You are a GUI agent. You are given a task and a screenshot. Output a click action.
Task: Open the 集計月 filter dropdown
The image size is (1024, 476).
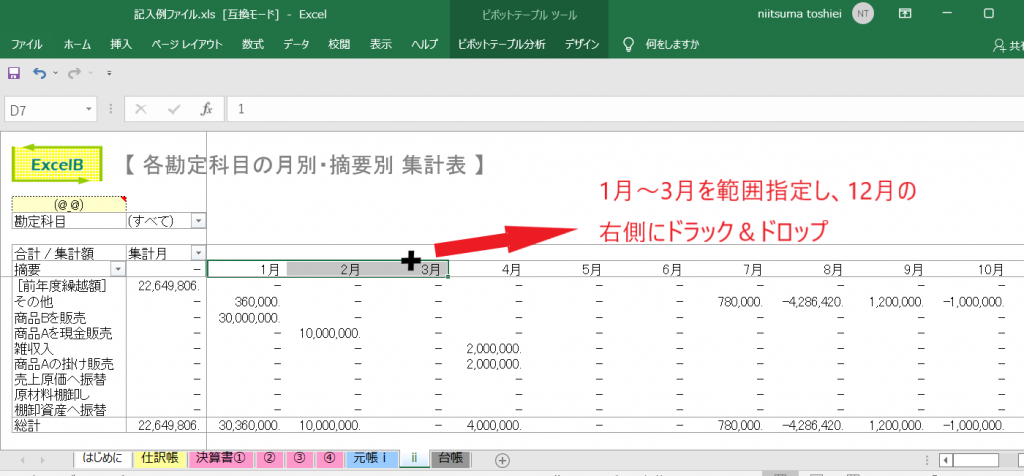coord(199,252)
